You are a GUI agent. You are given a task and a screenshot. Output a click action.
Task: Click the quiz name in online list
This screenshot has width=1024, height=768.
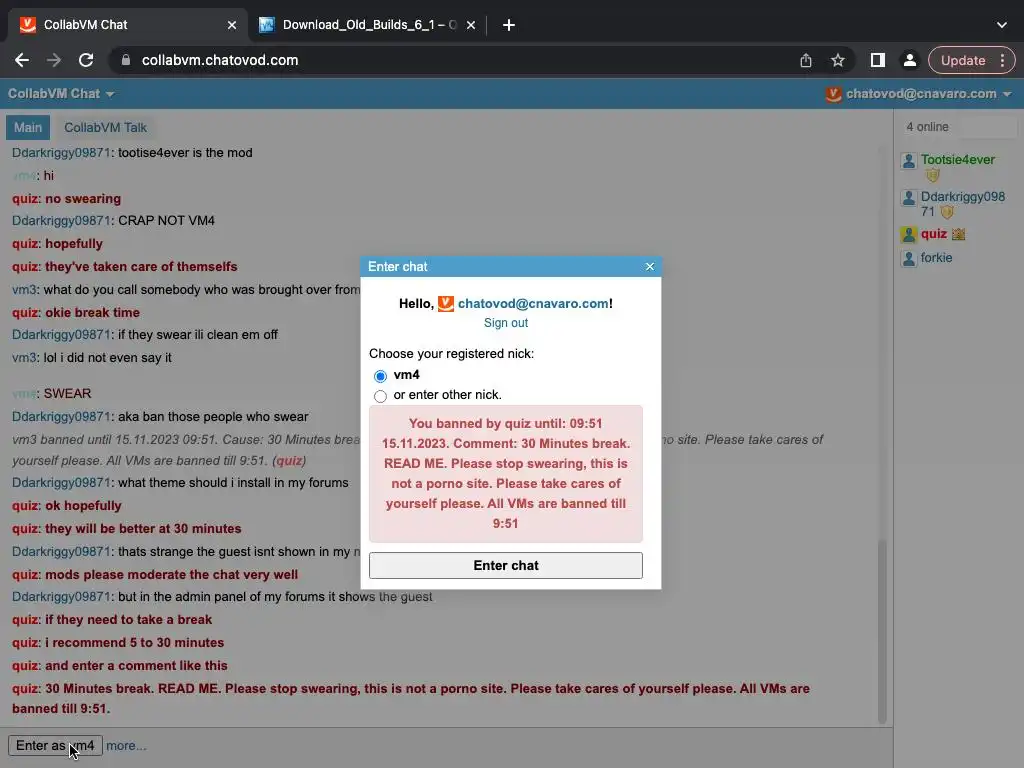[x=933, y=234]
